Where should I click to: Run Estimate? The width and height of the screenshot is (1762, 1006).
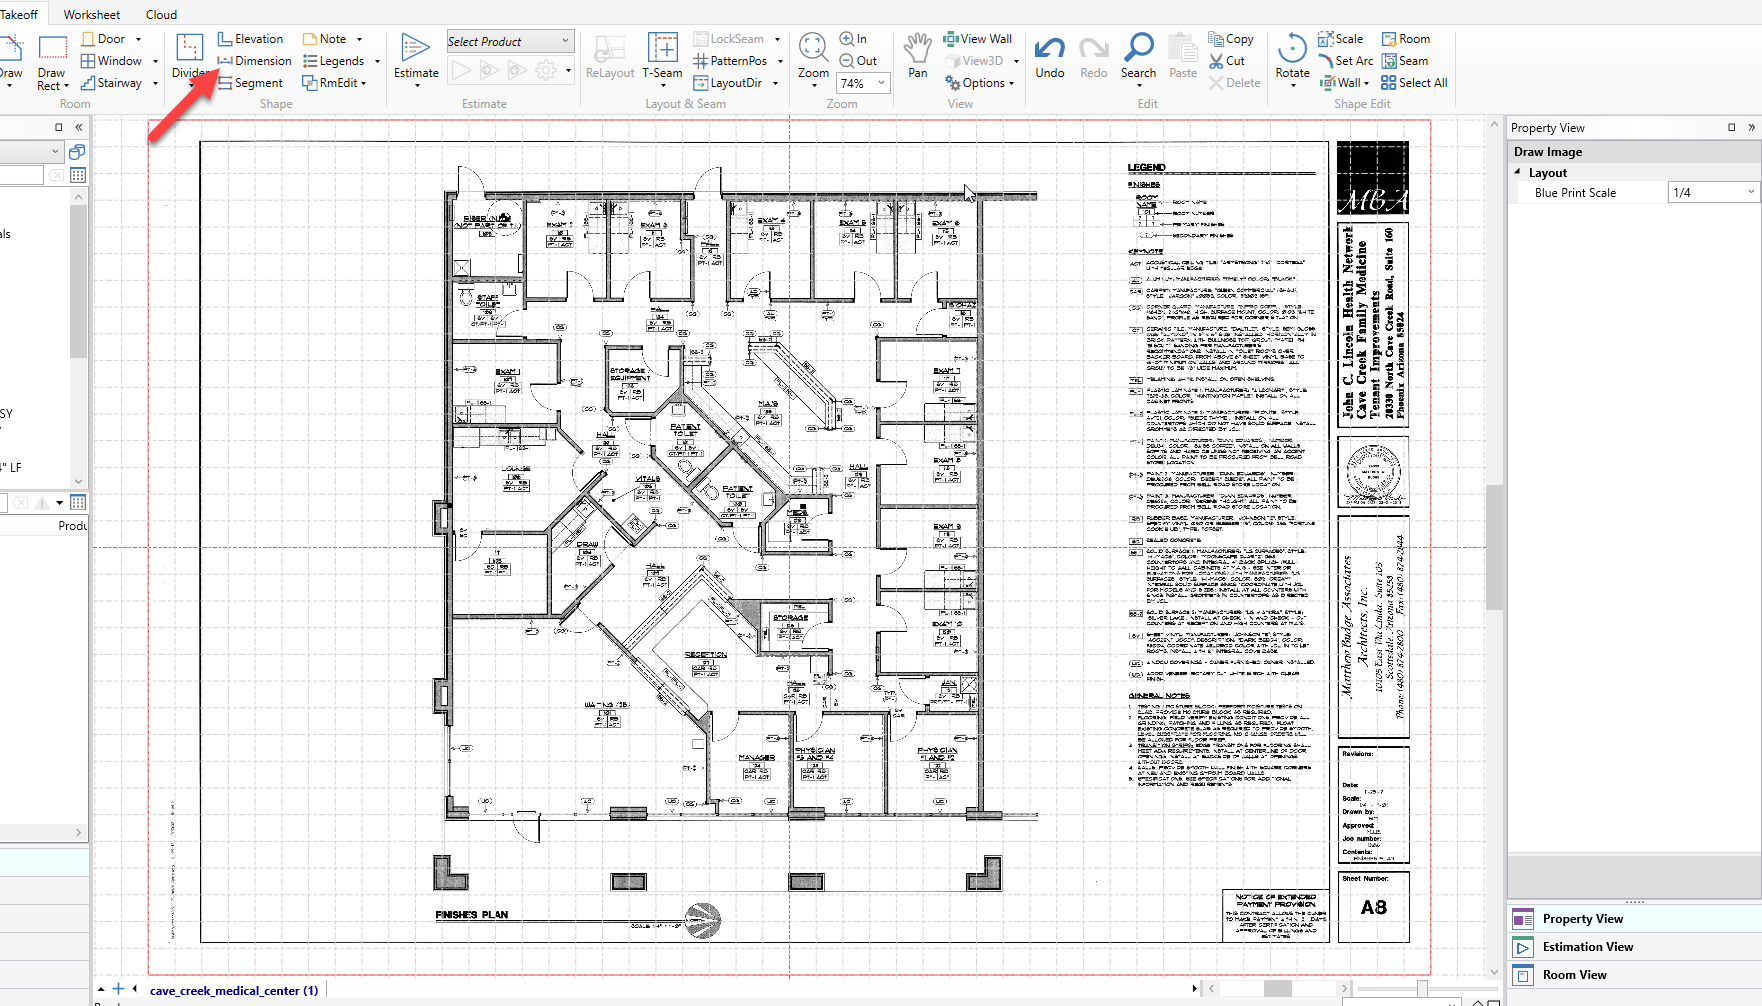coord(416,58)
